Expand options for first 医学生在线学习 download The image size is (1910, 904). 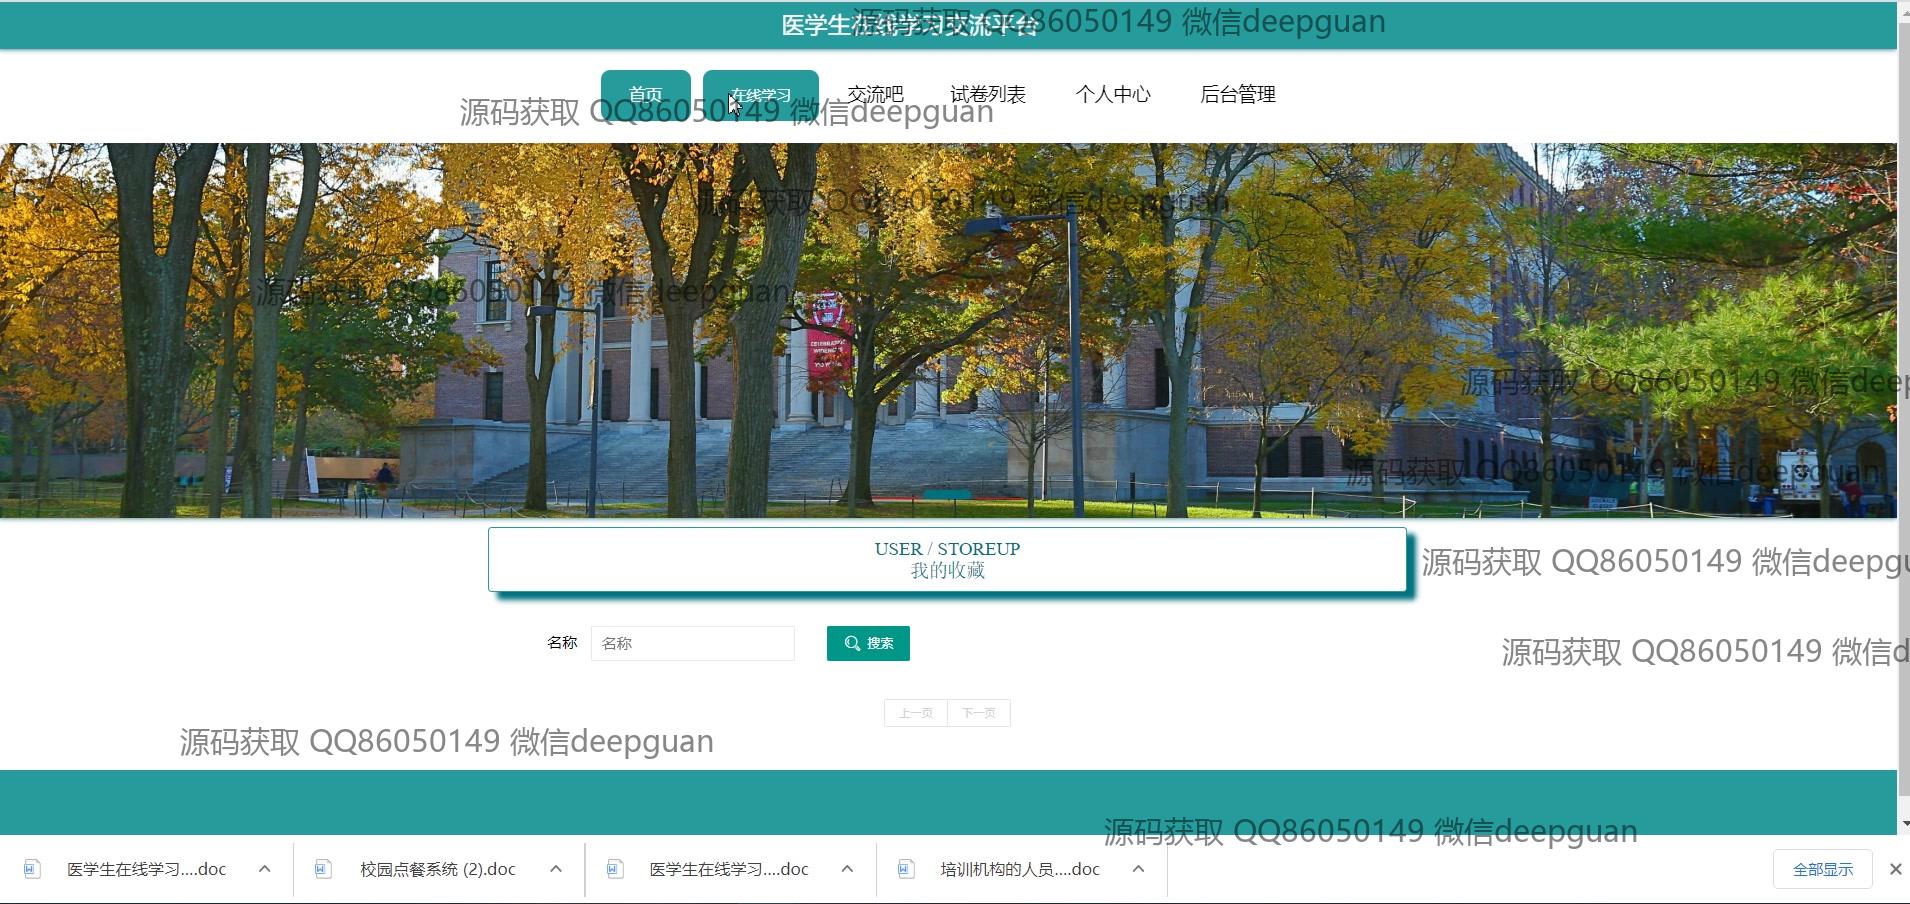pyautogui.click(x=264, y=869)
